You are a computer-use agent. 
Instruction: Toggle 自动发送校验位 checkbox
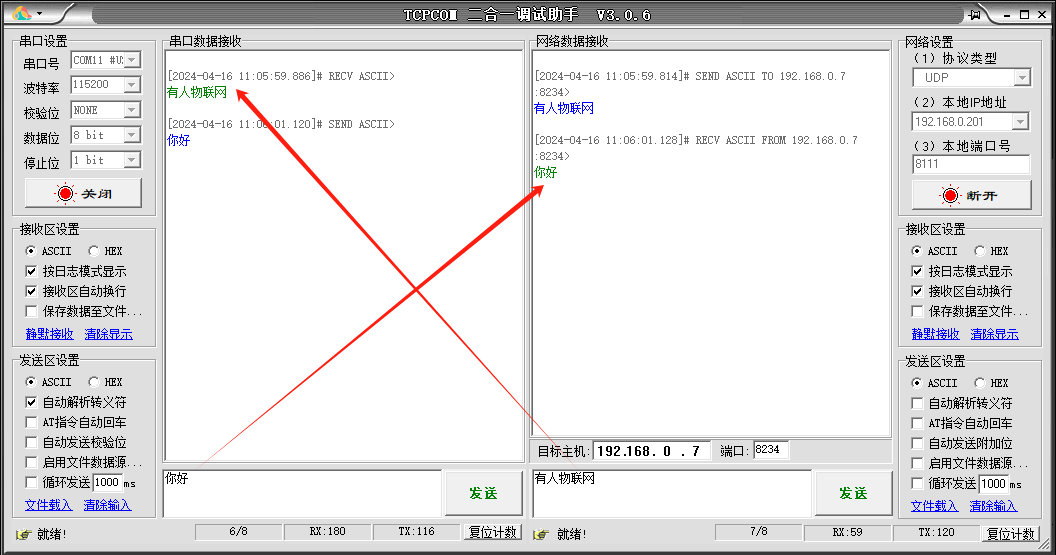pos(31,443)
